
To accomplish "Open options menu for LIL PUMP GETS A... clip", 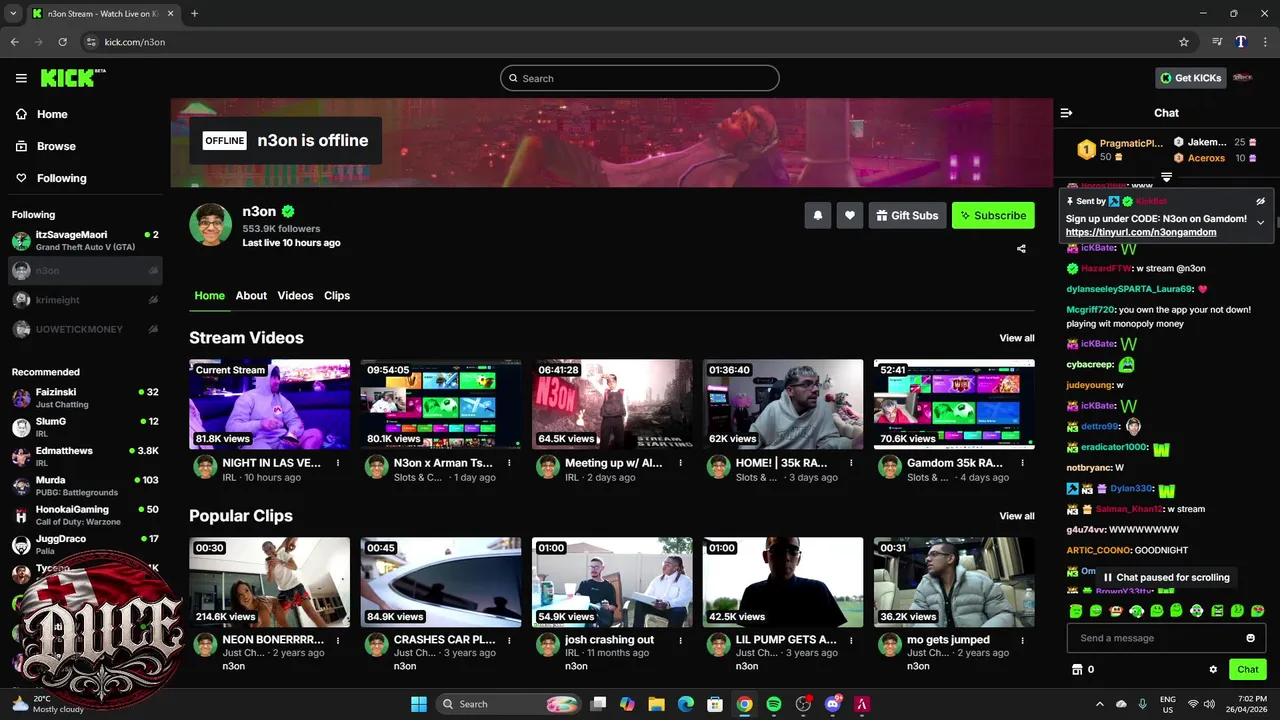I will (x=851, y=640).
